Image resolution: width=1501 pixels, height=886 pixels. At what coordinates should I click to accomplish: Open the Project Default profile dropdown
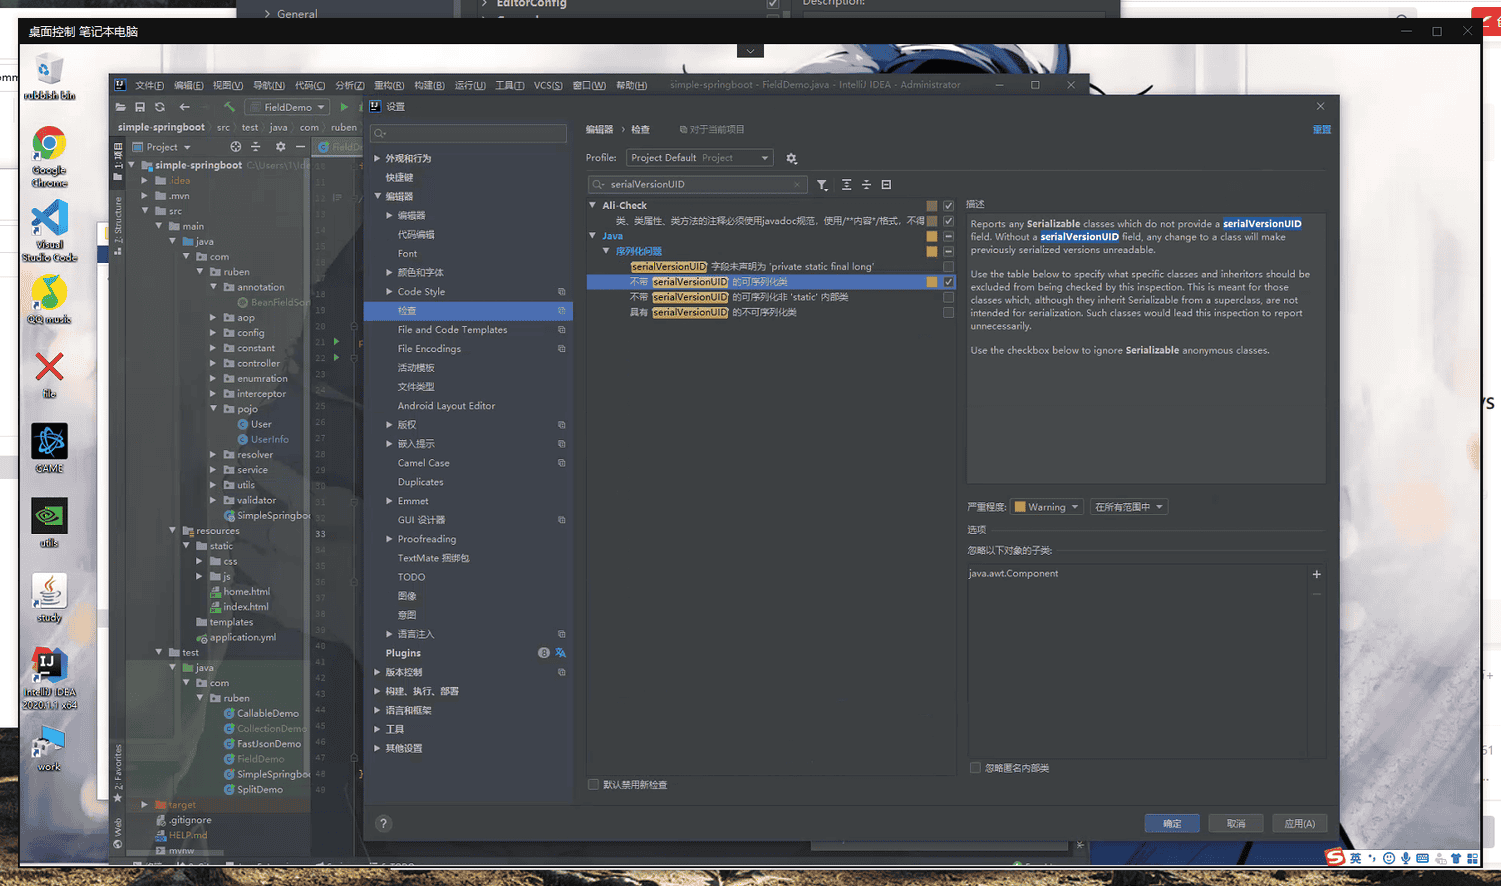[699, 158]
